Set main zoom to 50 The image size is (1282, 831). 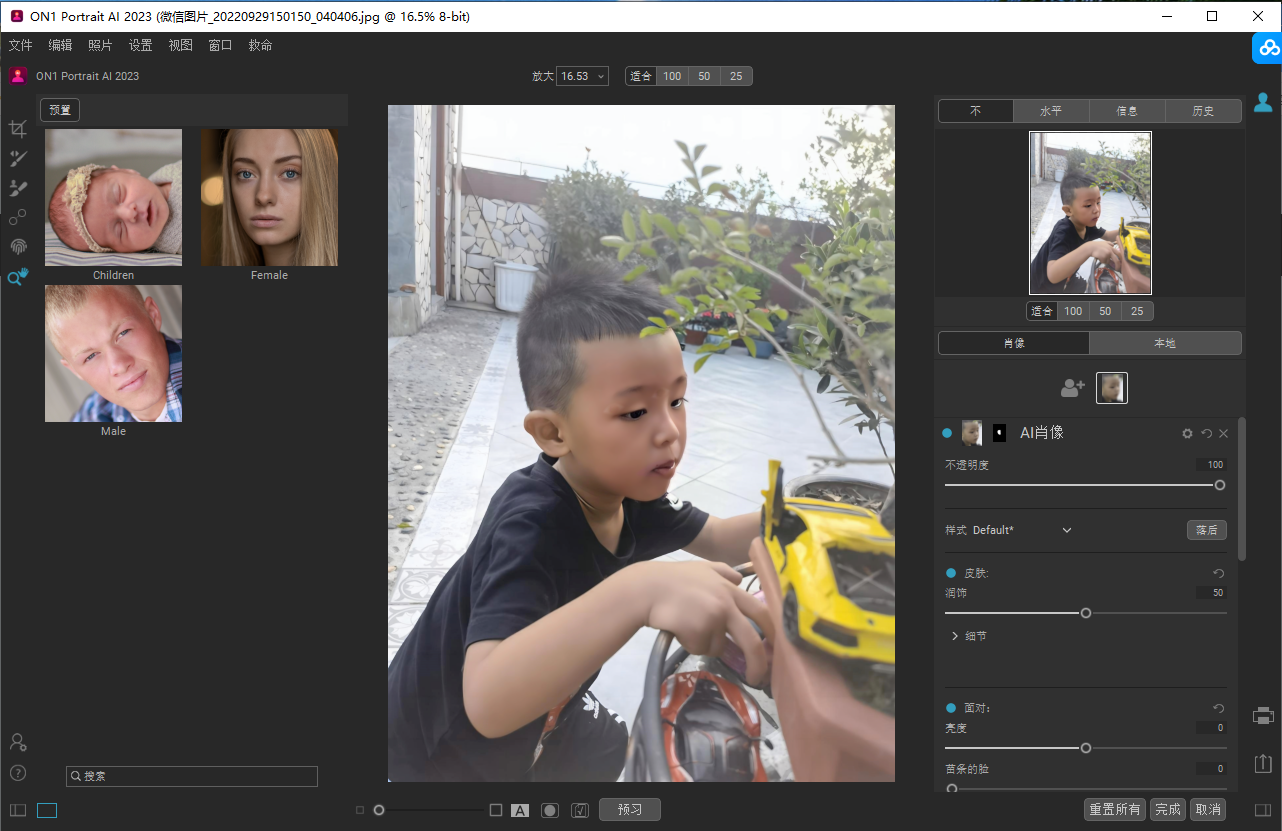[x=704, y=76]
